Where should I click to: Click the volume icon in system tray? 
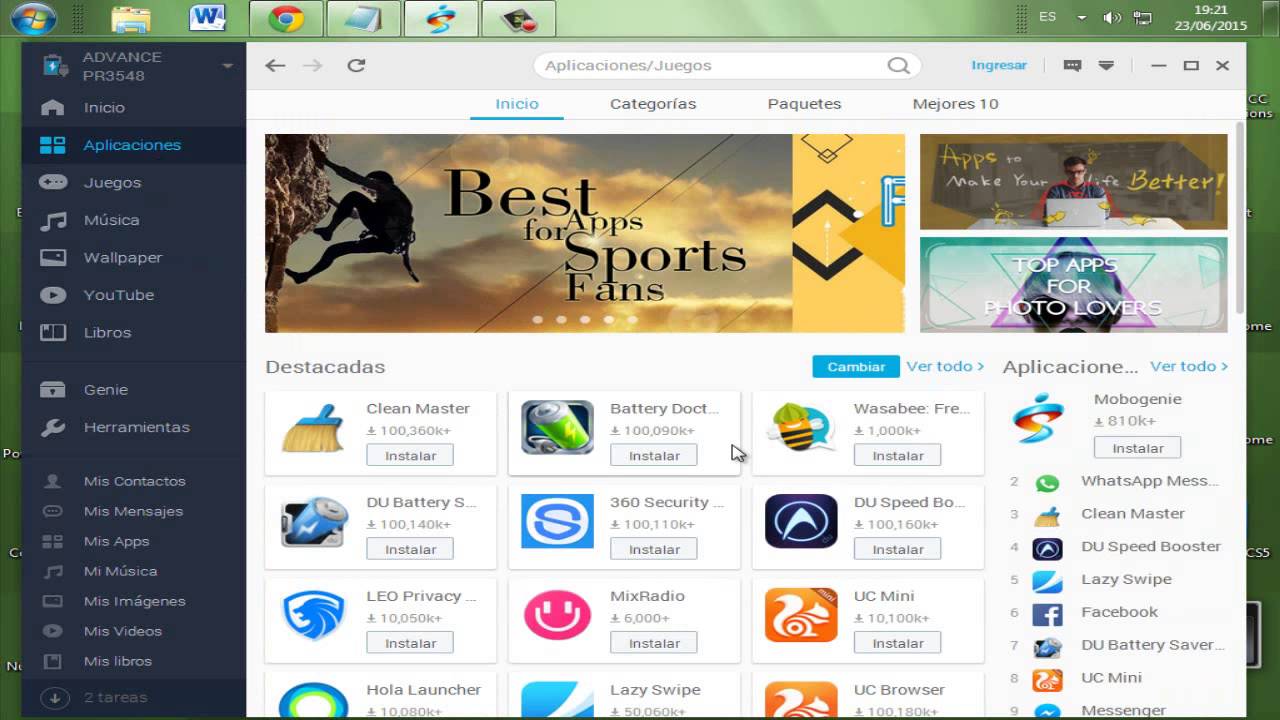point(1111,18)
